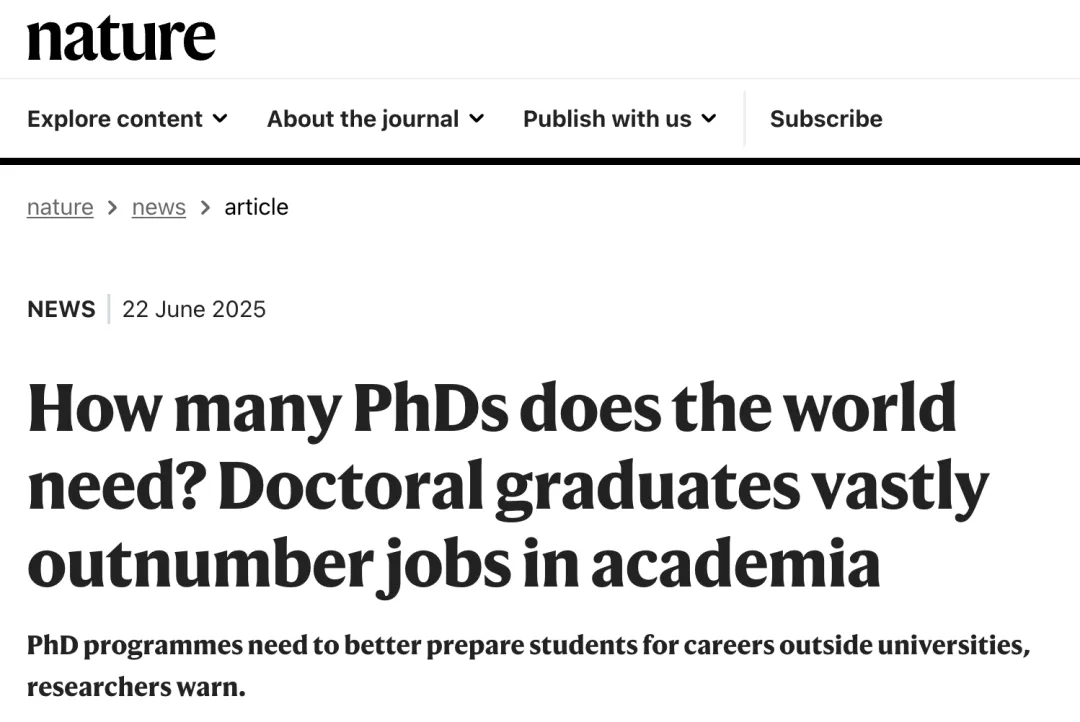Open the Publish with us menu label
The image size is (1080, 722).
pos(607,119)
